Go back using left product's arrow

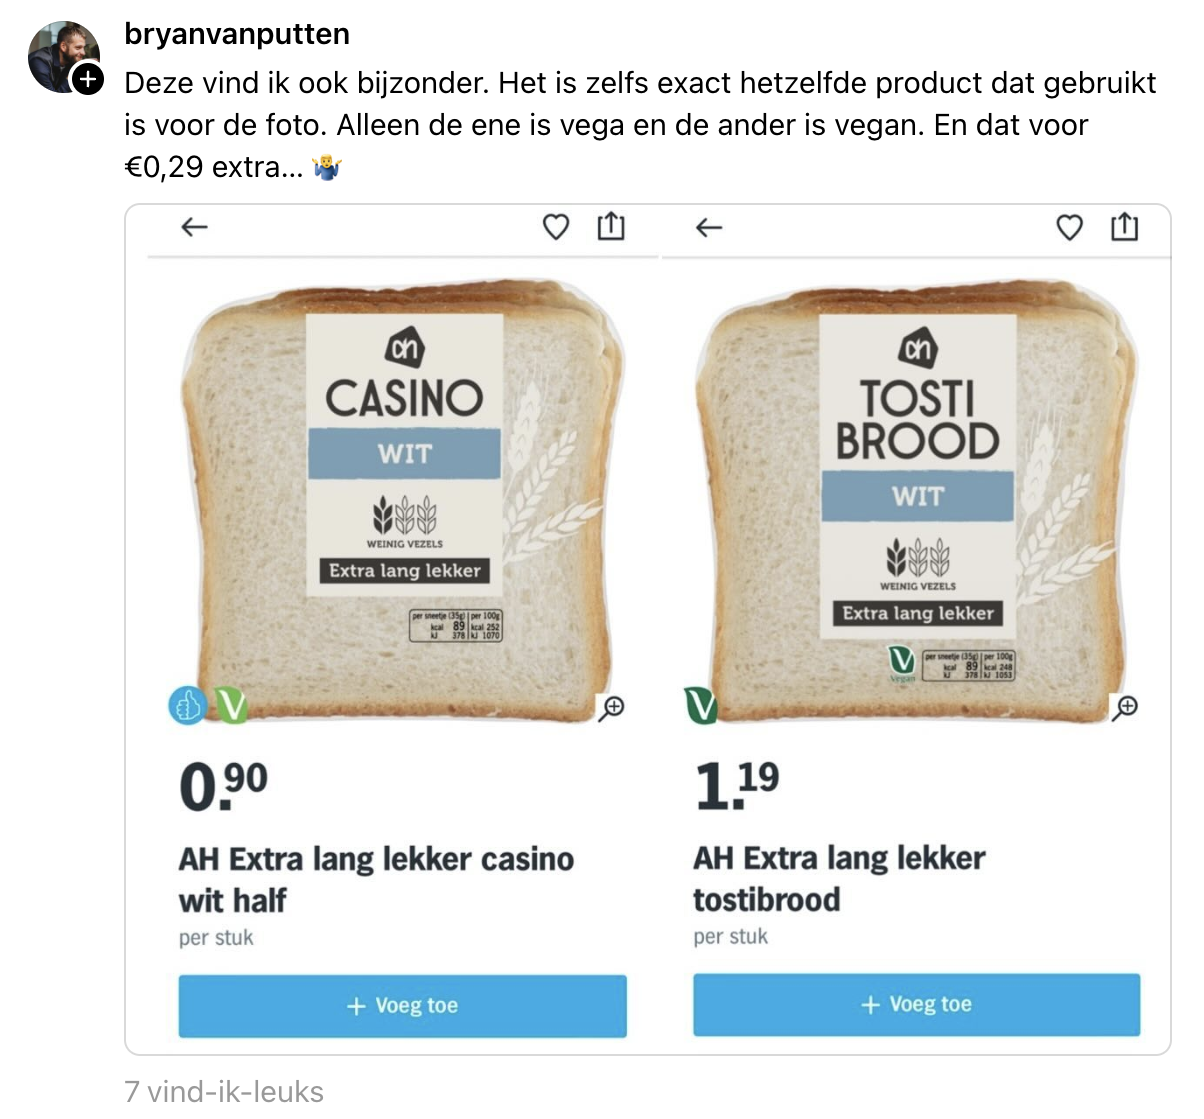pos(194,228)
